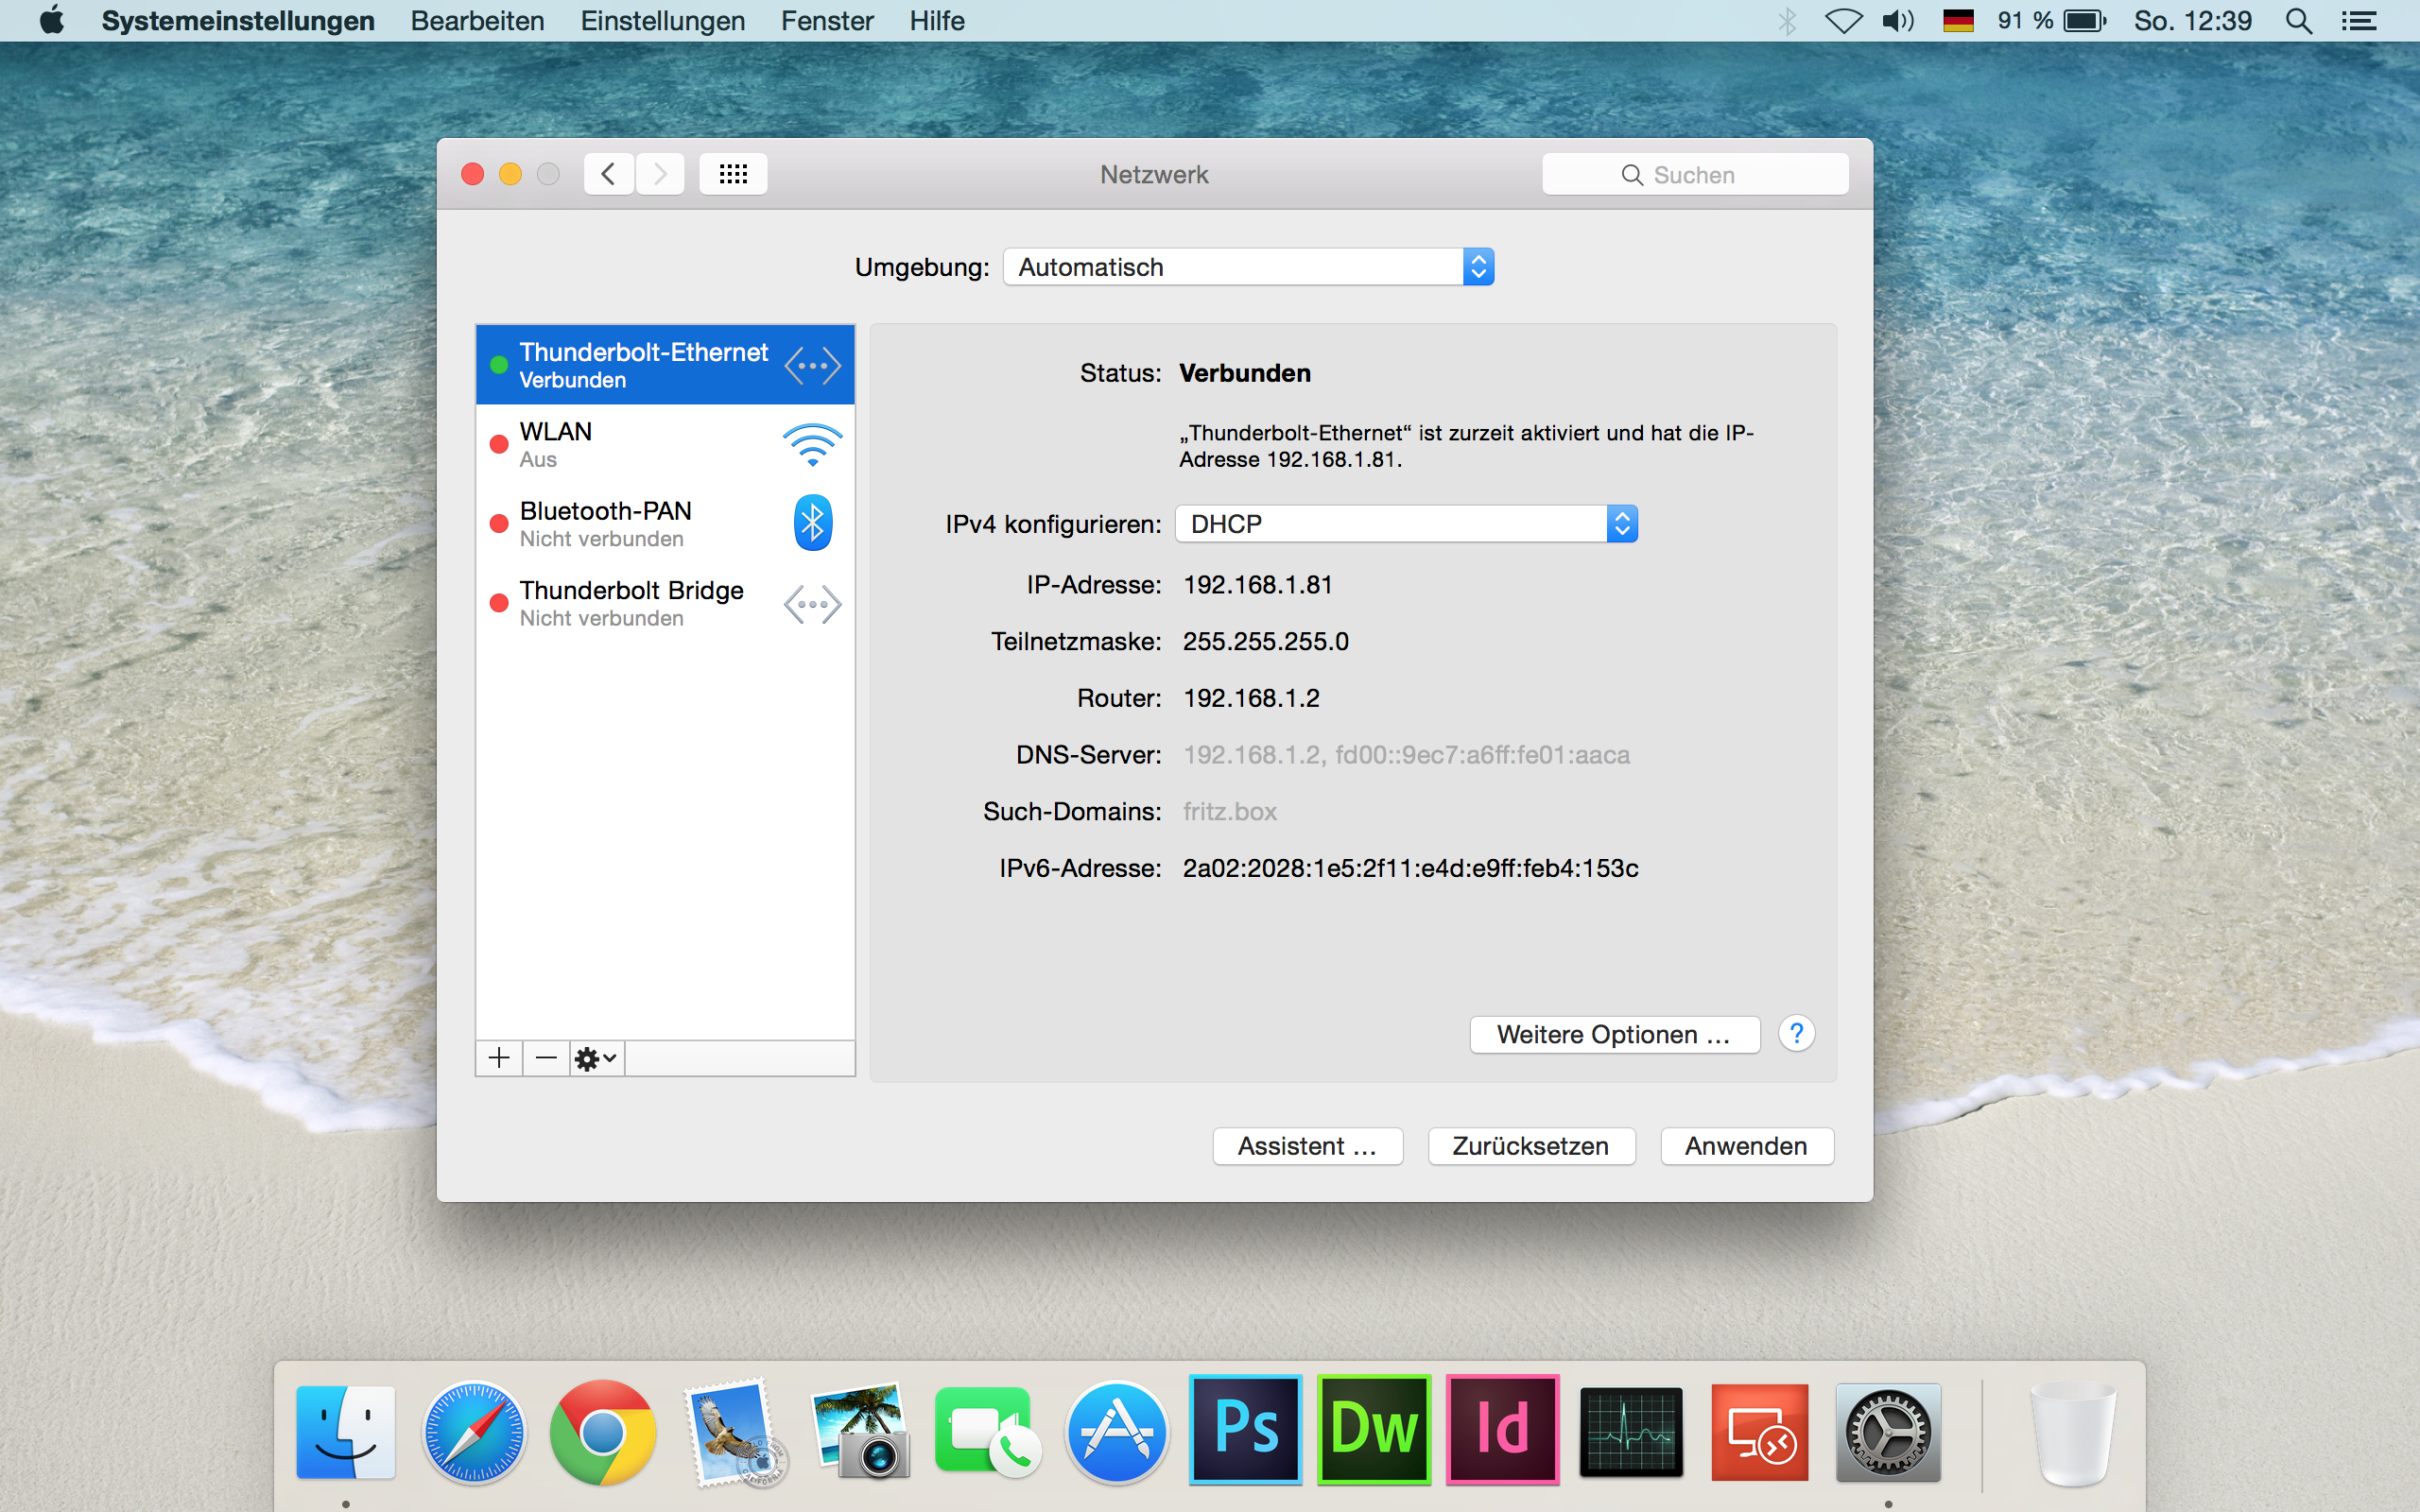Open Google Chrome in the Dock
This screenshot has width=2420, height=1512.
[x=602, y=1431]
